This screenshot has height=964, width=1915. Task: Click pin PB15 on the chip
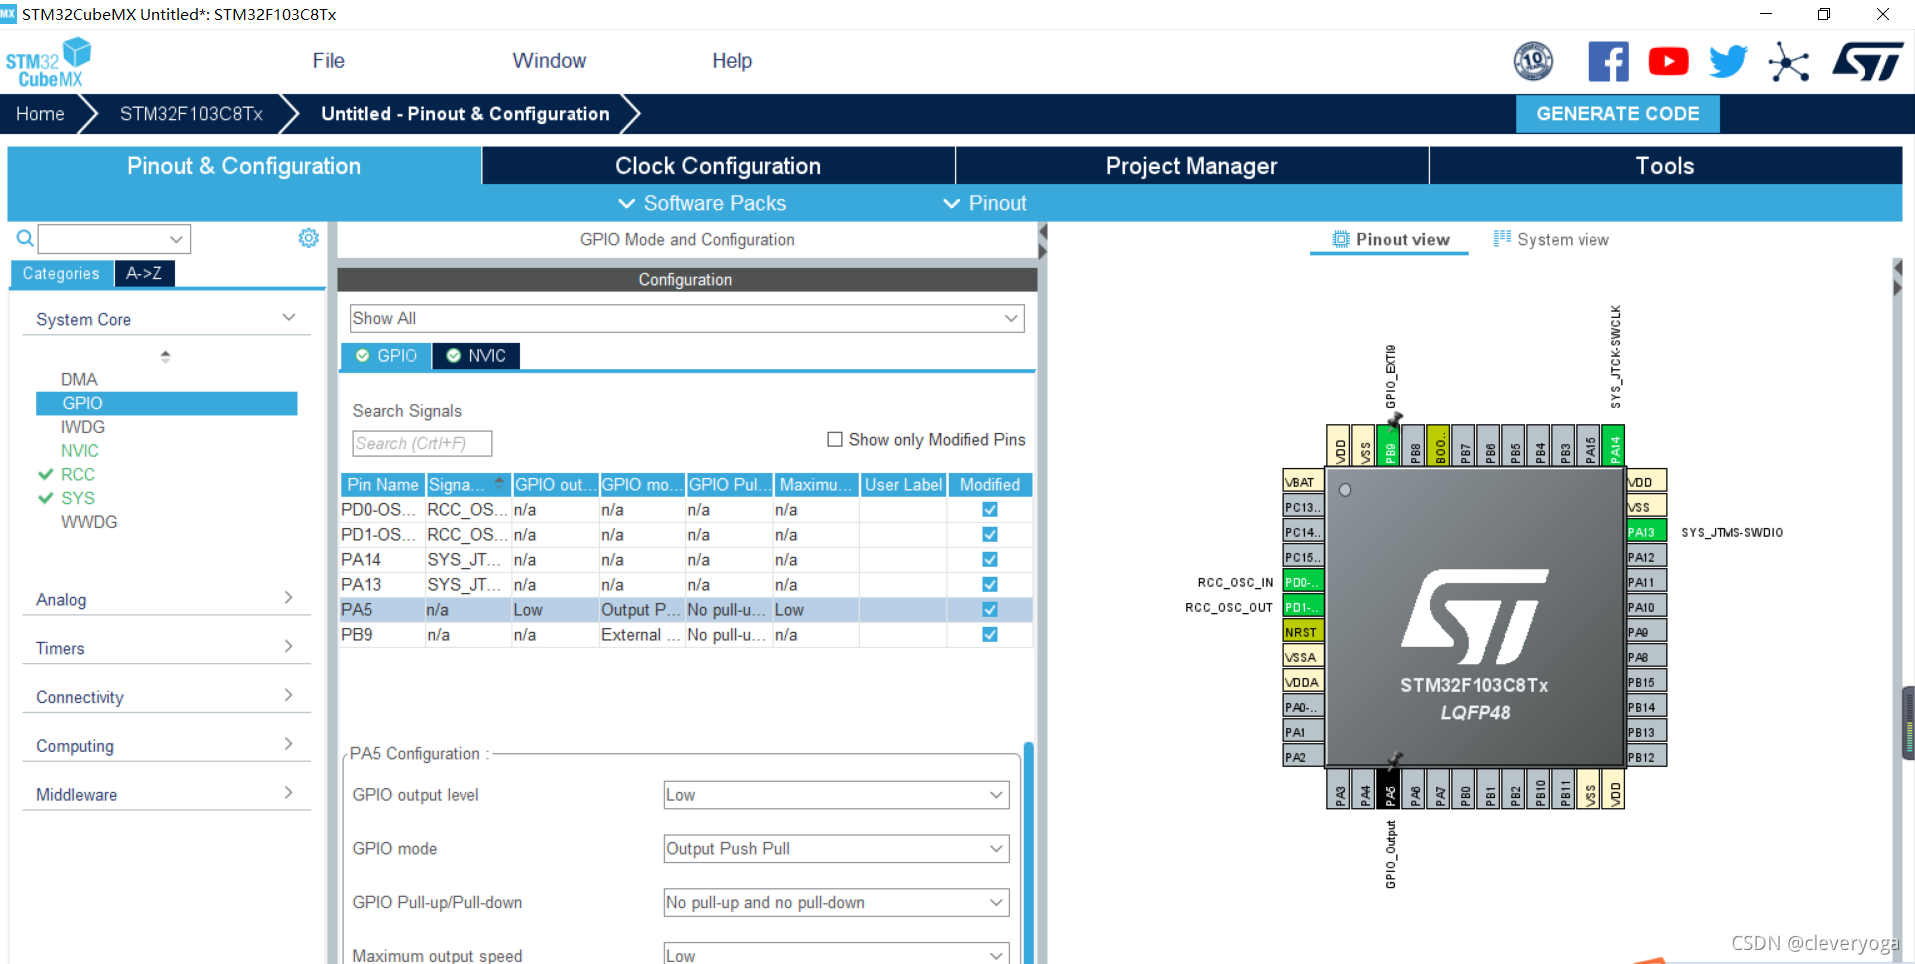point(1646,682)
